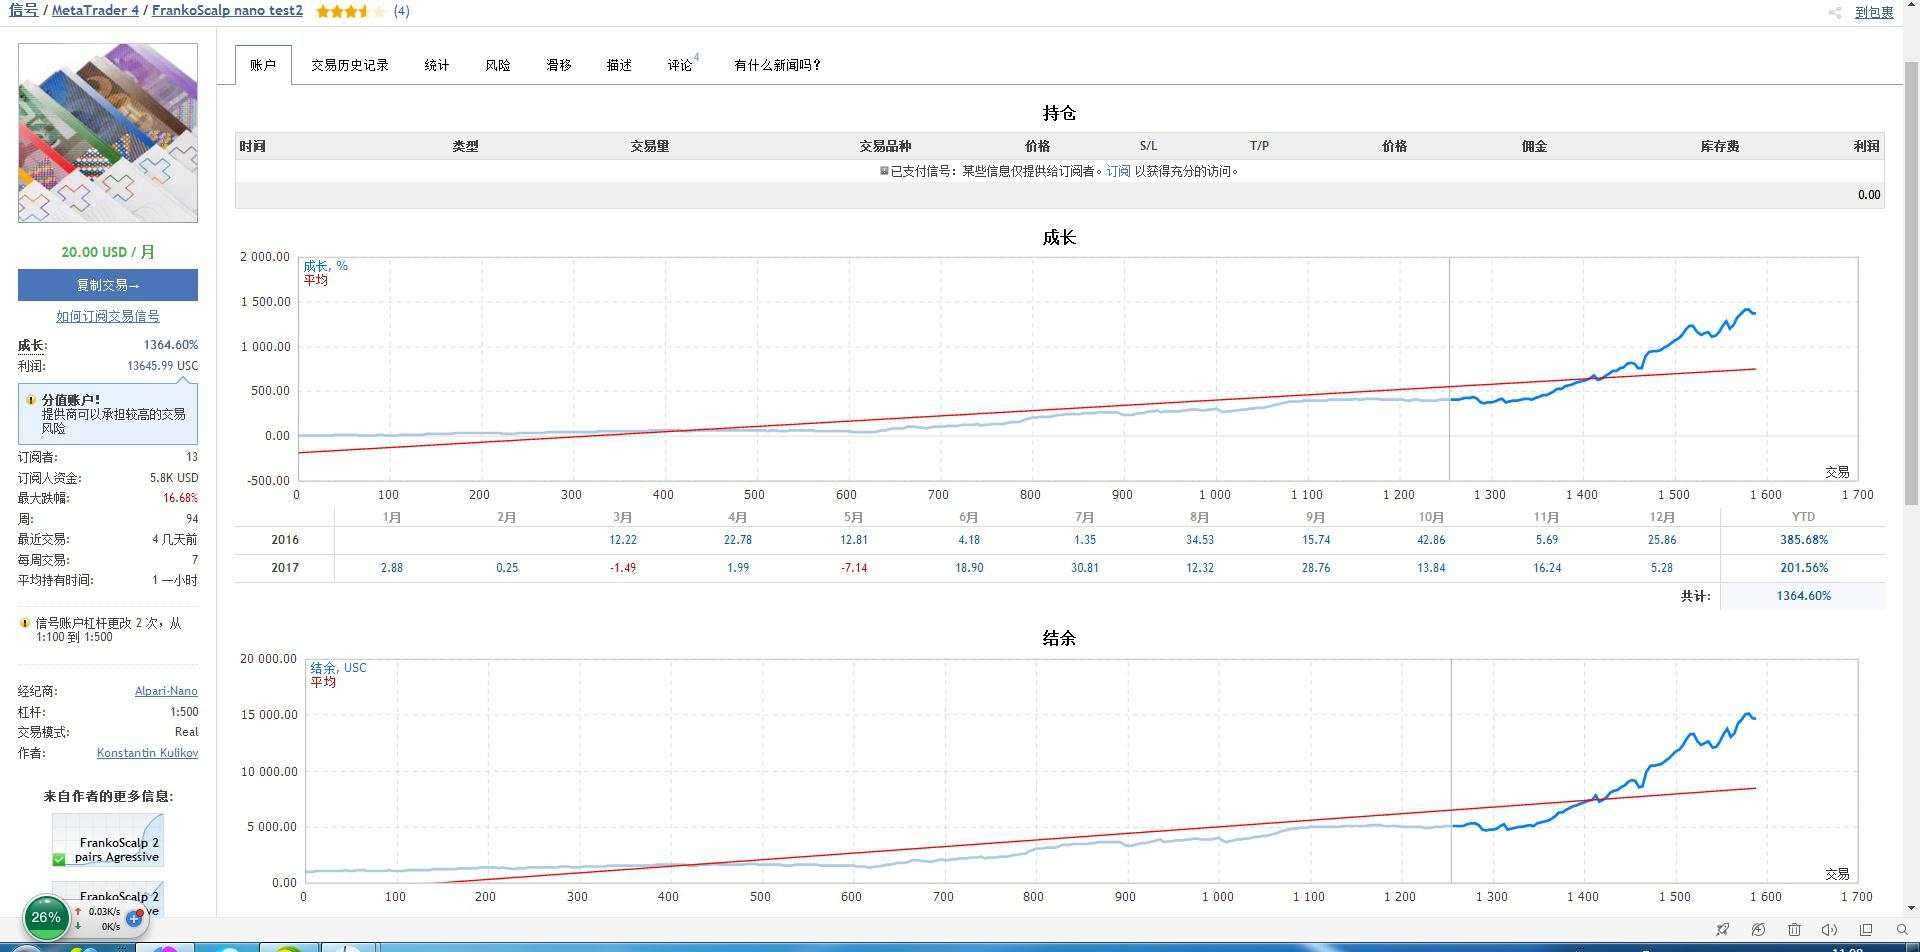This screenshot has height=952, width=1920.
Task: Open the rocket accelerator icon in status bar
Action: (1722, 930)
